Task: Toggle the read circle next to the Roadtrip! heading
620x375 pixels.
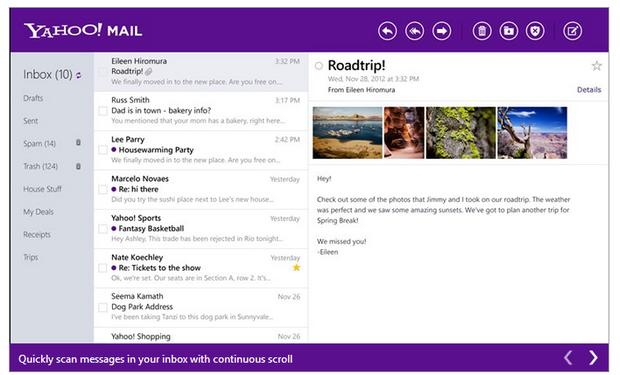Action: pyautogui.click(x=319, y=66)
